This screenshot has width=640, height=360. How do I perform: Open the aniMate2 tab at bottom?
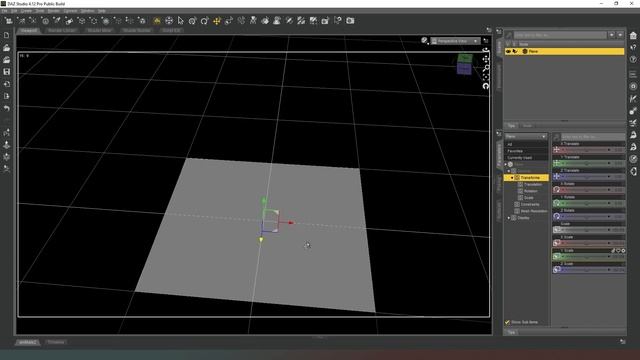click(28, 342)
